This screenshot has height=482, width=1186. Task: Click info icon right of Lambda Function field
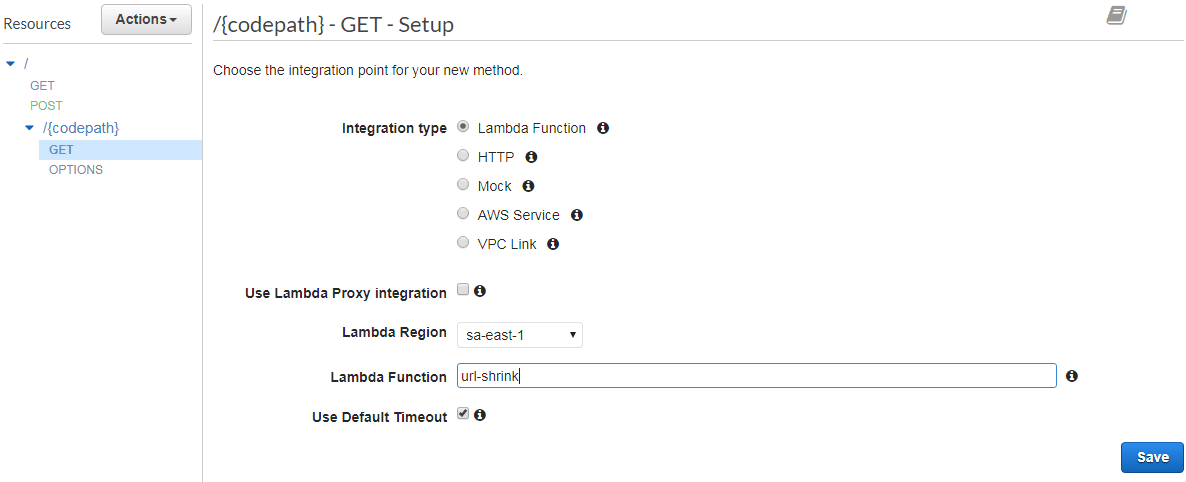pos(1072,376)
